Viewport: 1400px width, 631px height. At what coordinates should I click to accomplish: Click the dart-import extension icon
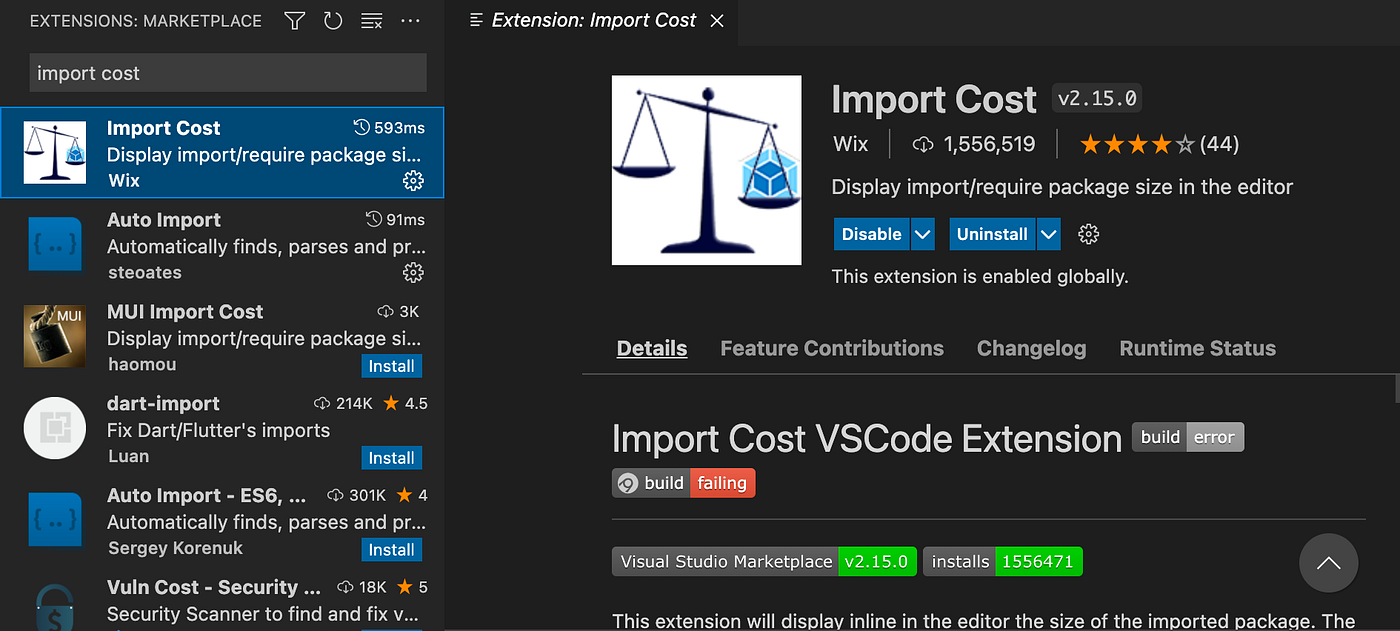[x=55, y=428]
